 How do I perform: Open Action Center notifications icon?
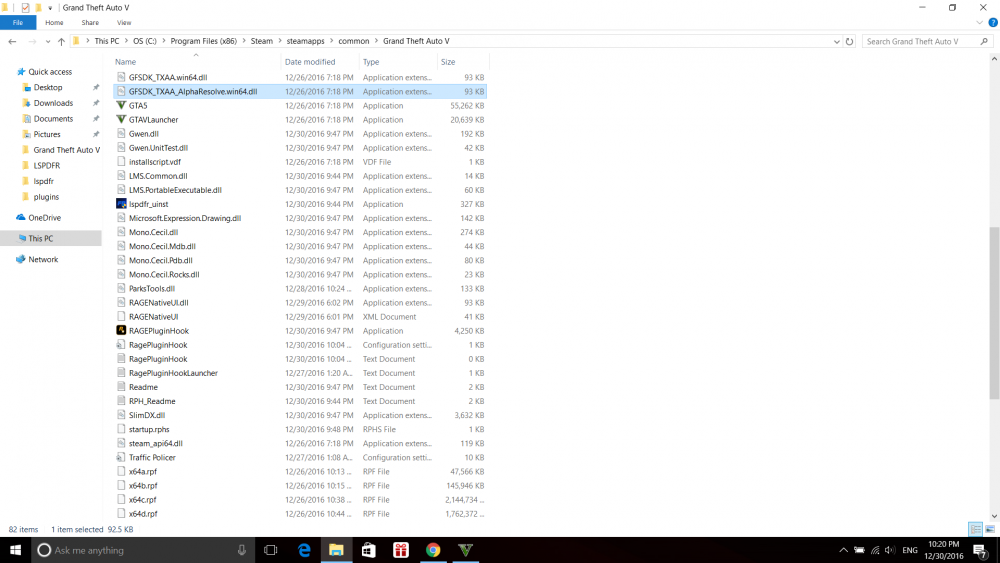tap(980, 550)
